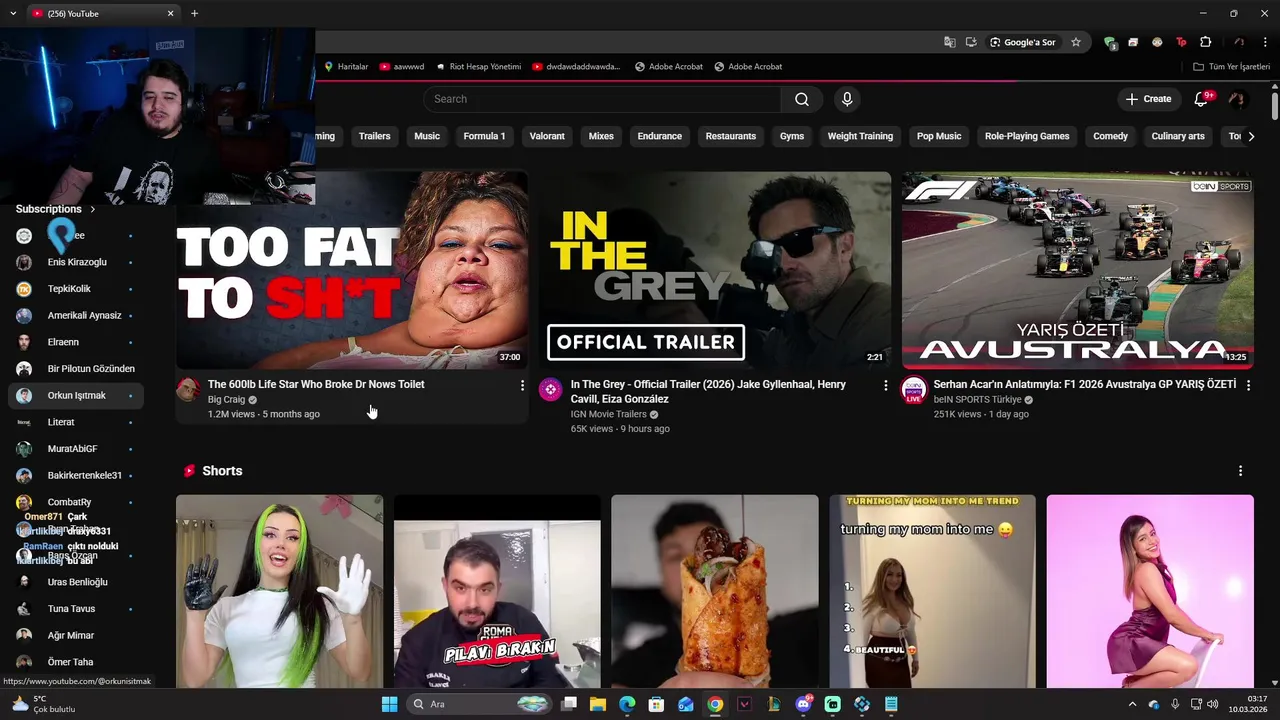Open the Too Fat video thumbnail

(352, 270)
